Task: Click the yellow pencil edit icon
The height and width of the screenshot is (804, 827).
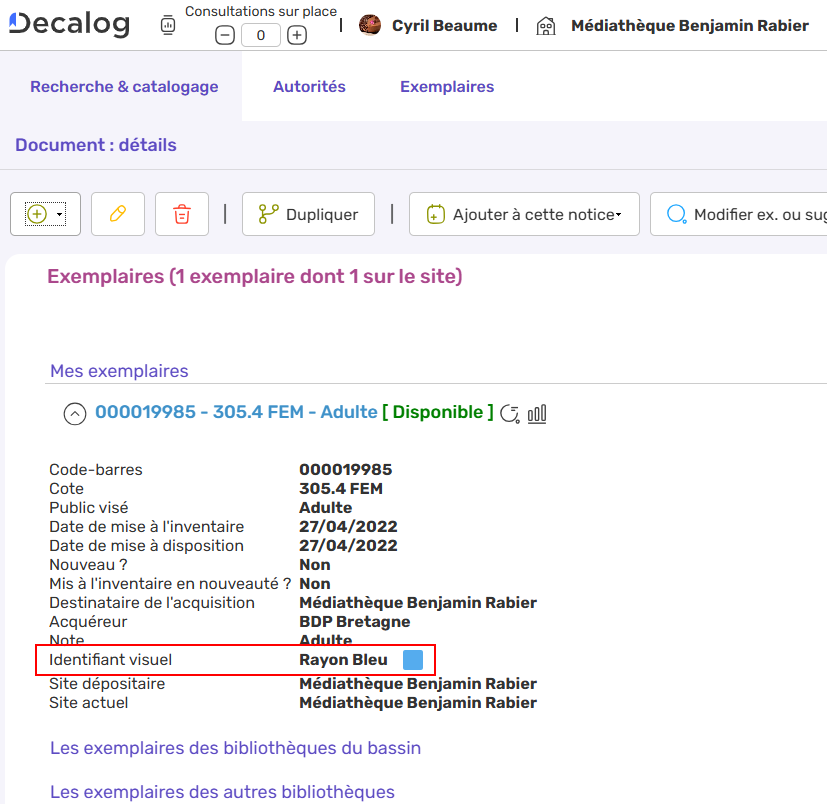Action: pos(117,213)
